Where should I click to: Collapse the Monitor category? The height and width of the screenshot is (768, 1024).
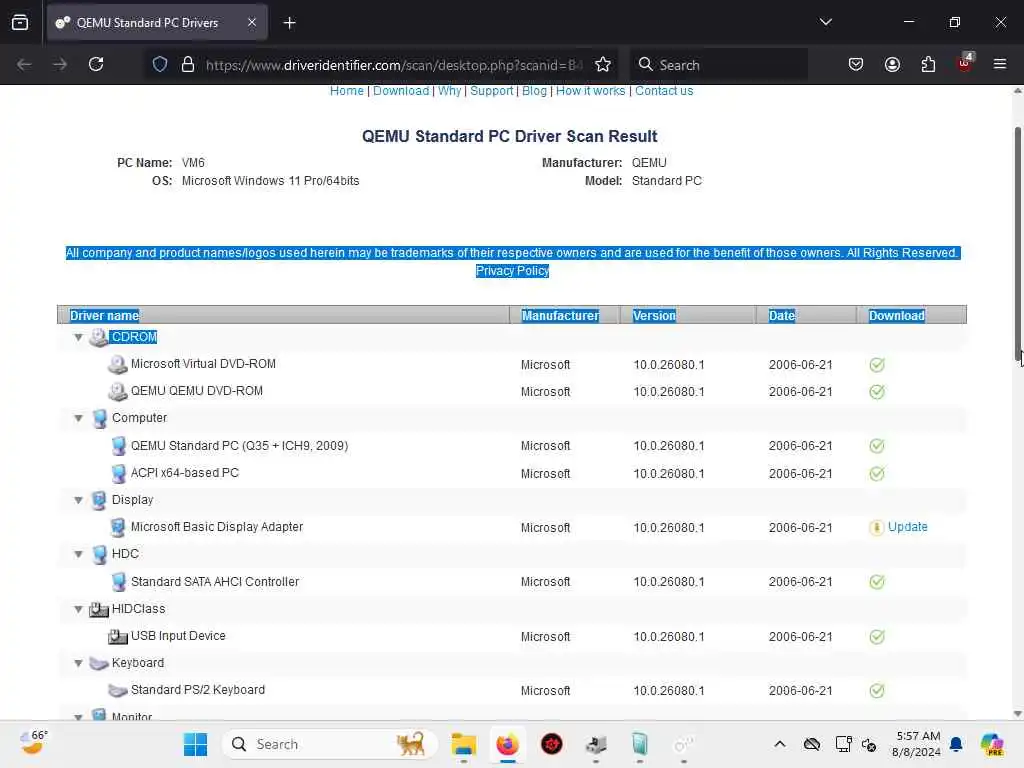click(78, 716)
